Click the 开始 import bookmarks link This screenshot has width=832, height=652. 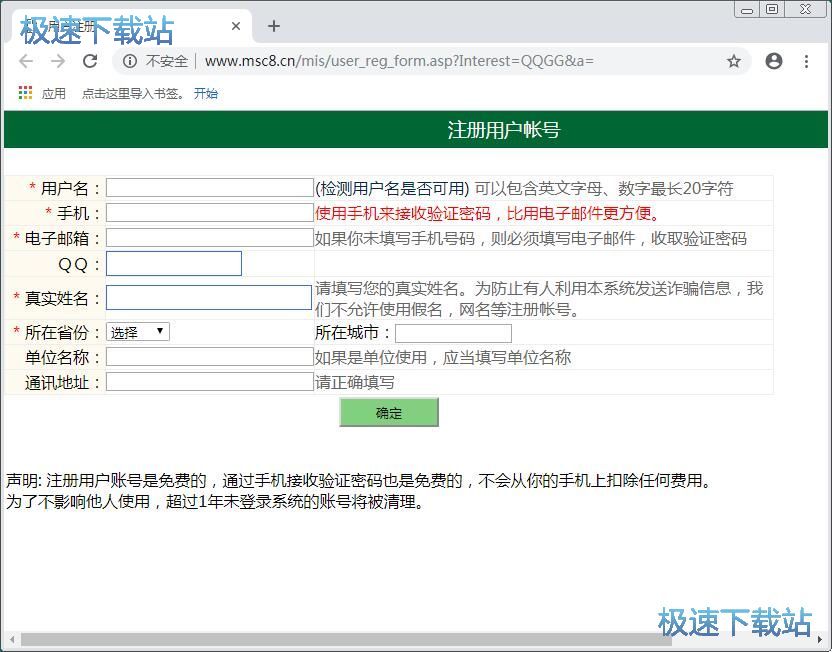(206, 93)
